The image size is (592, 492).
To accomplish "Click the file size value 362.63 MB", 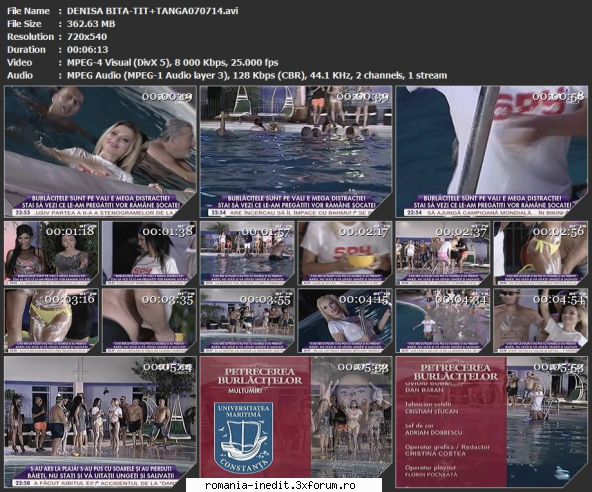I will click(x=91, y=24).
